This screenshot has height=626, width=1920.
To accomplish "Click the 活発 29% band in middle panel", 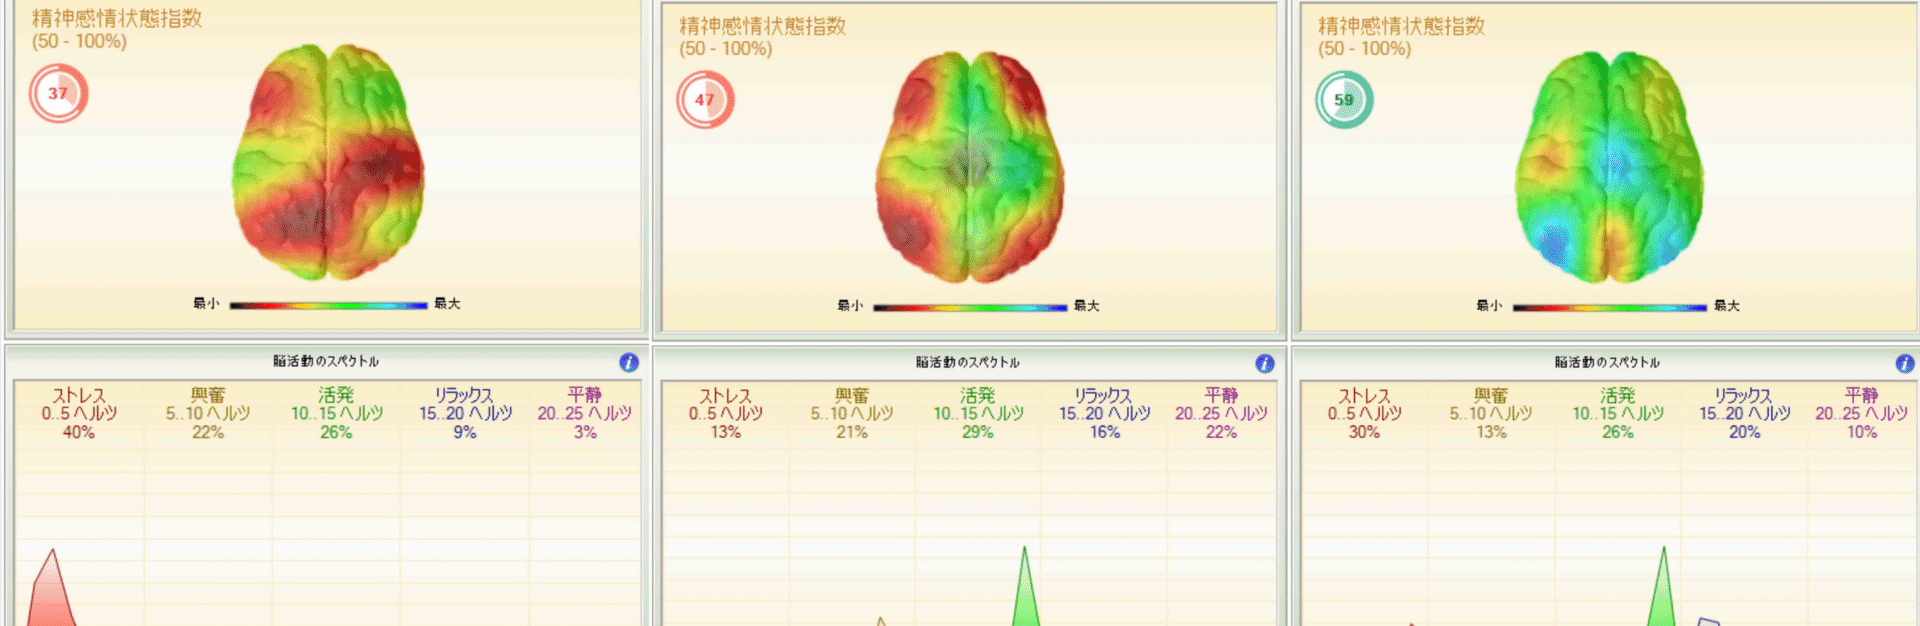I will coord(978,413).
